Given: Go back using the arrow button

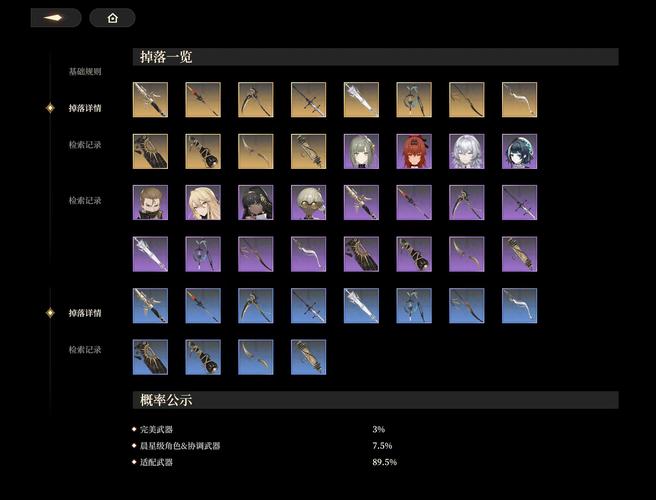Looking at the screenshot, I should 56,18.
